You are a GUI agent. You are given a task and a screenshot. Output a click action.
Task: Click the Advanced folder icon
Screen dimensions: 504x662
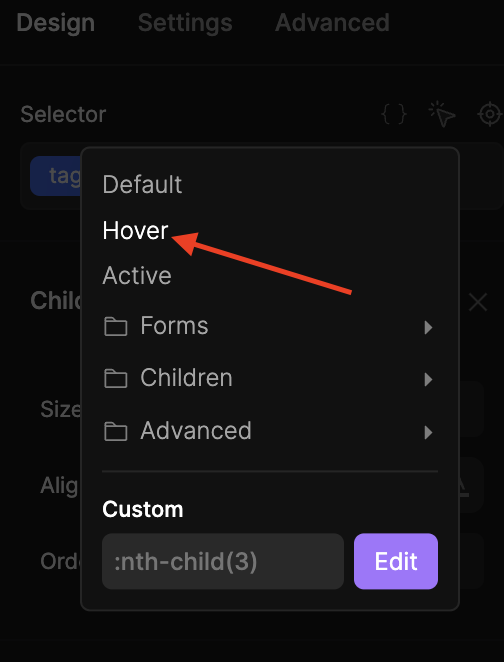(116, 431)
